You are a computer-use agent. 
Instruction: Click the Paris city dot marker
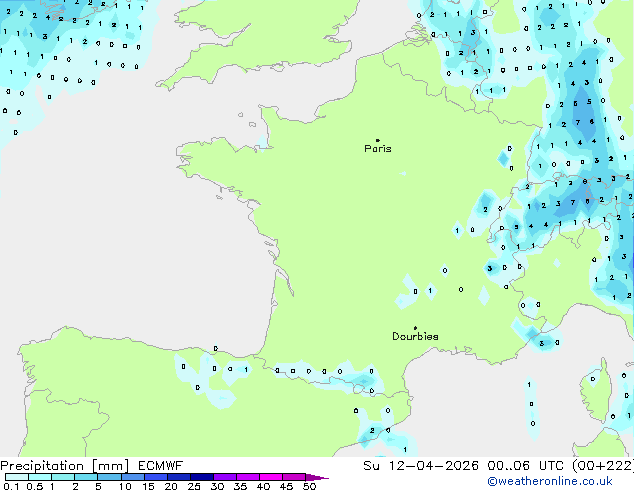pyautogui.click(x=378, y=140)
